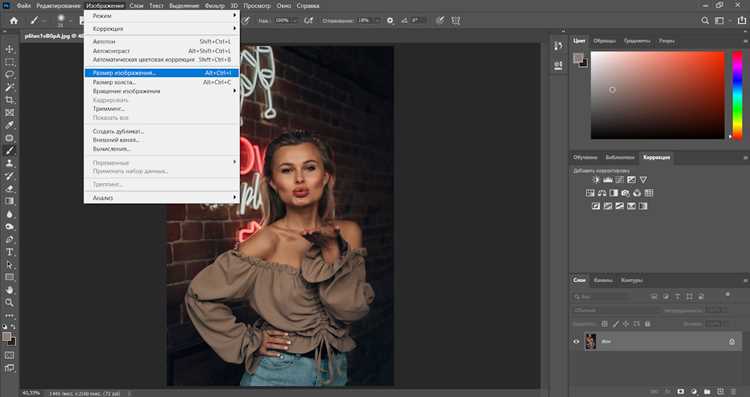Expand the Коррекция submenu
Image resolution: width=750 pixels, height=397 pixels.
coord(162,29)
